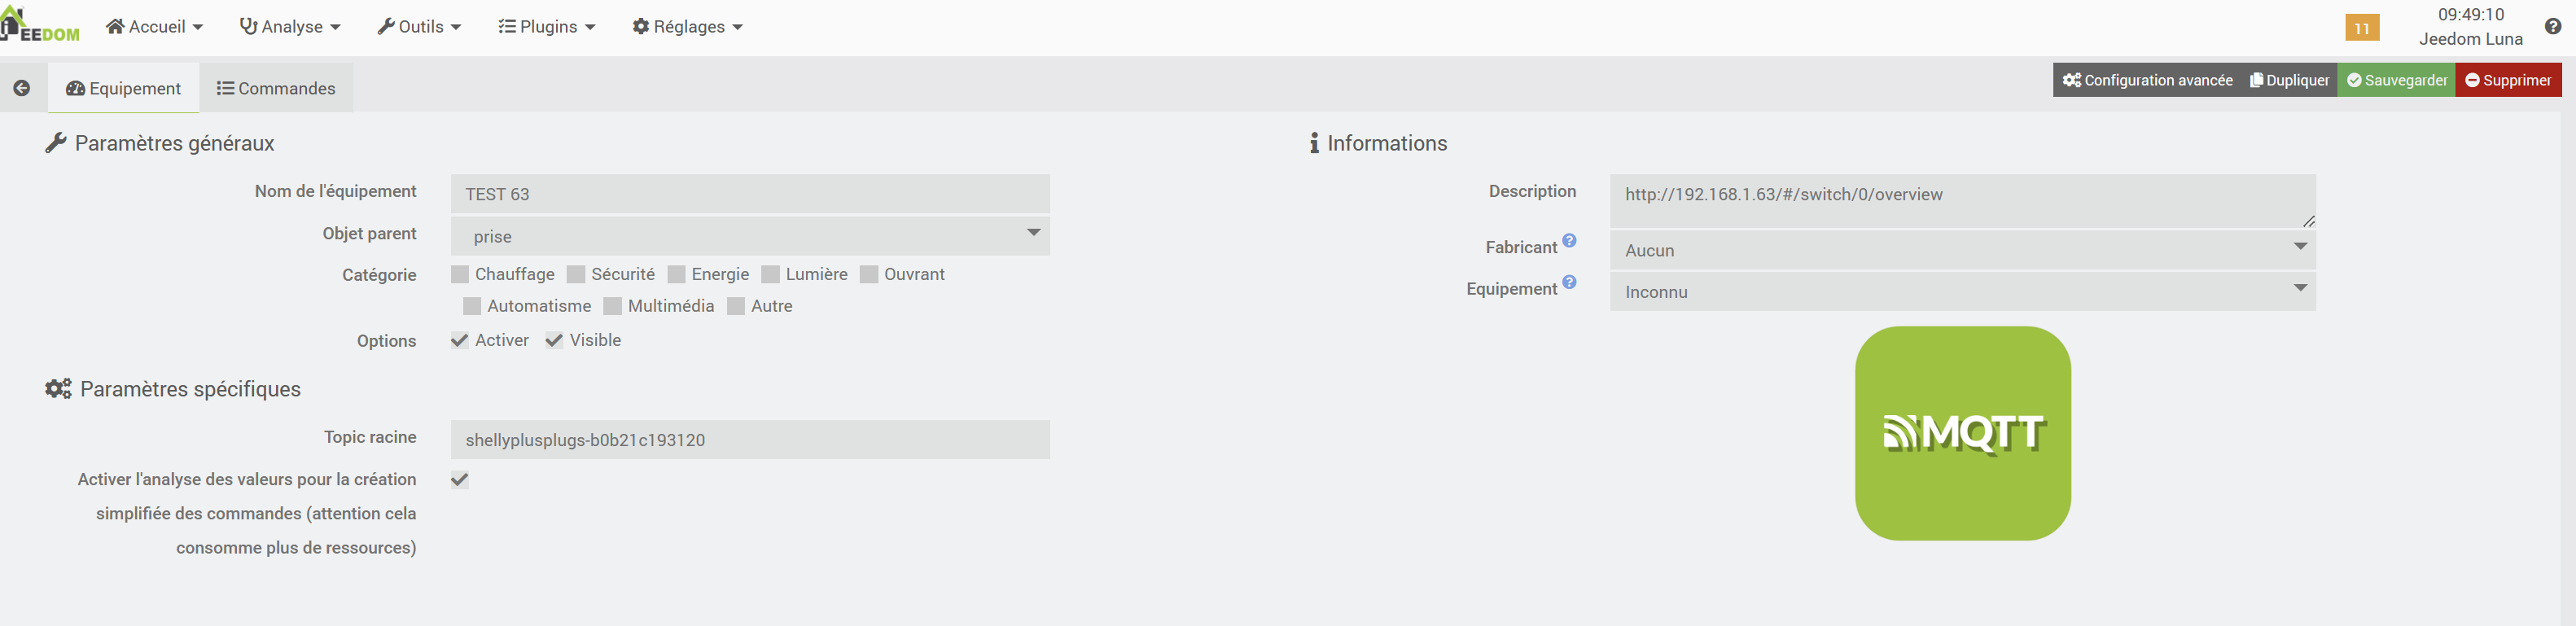This screenshot has width=2576, height=626.
Task: Toggle the Ouvrant category checkbox
Action: (x=869, y=274)
